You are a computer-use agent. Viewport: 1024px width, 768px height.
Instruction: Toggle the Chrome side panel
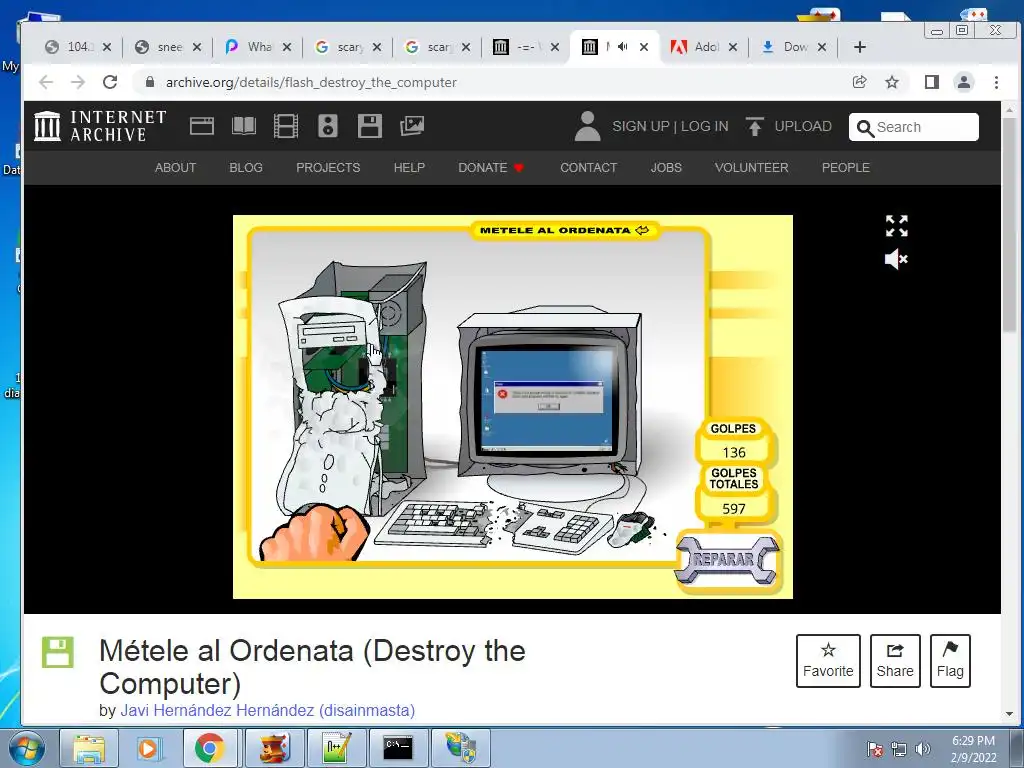pyautogui.click(x=932, y=82)
